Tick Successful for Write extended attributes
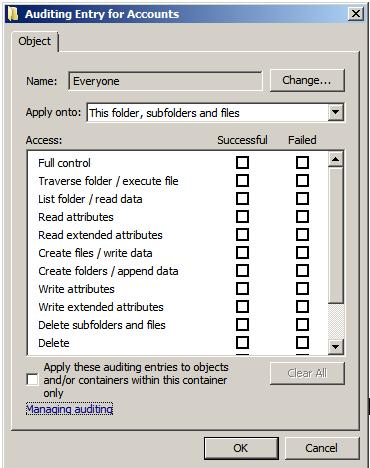This screenshot has width=370, height=468. (242, 307)
